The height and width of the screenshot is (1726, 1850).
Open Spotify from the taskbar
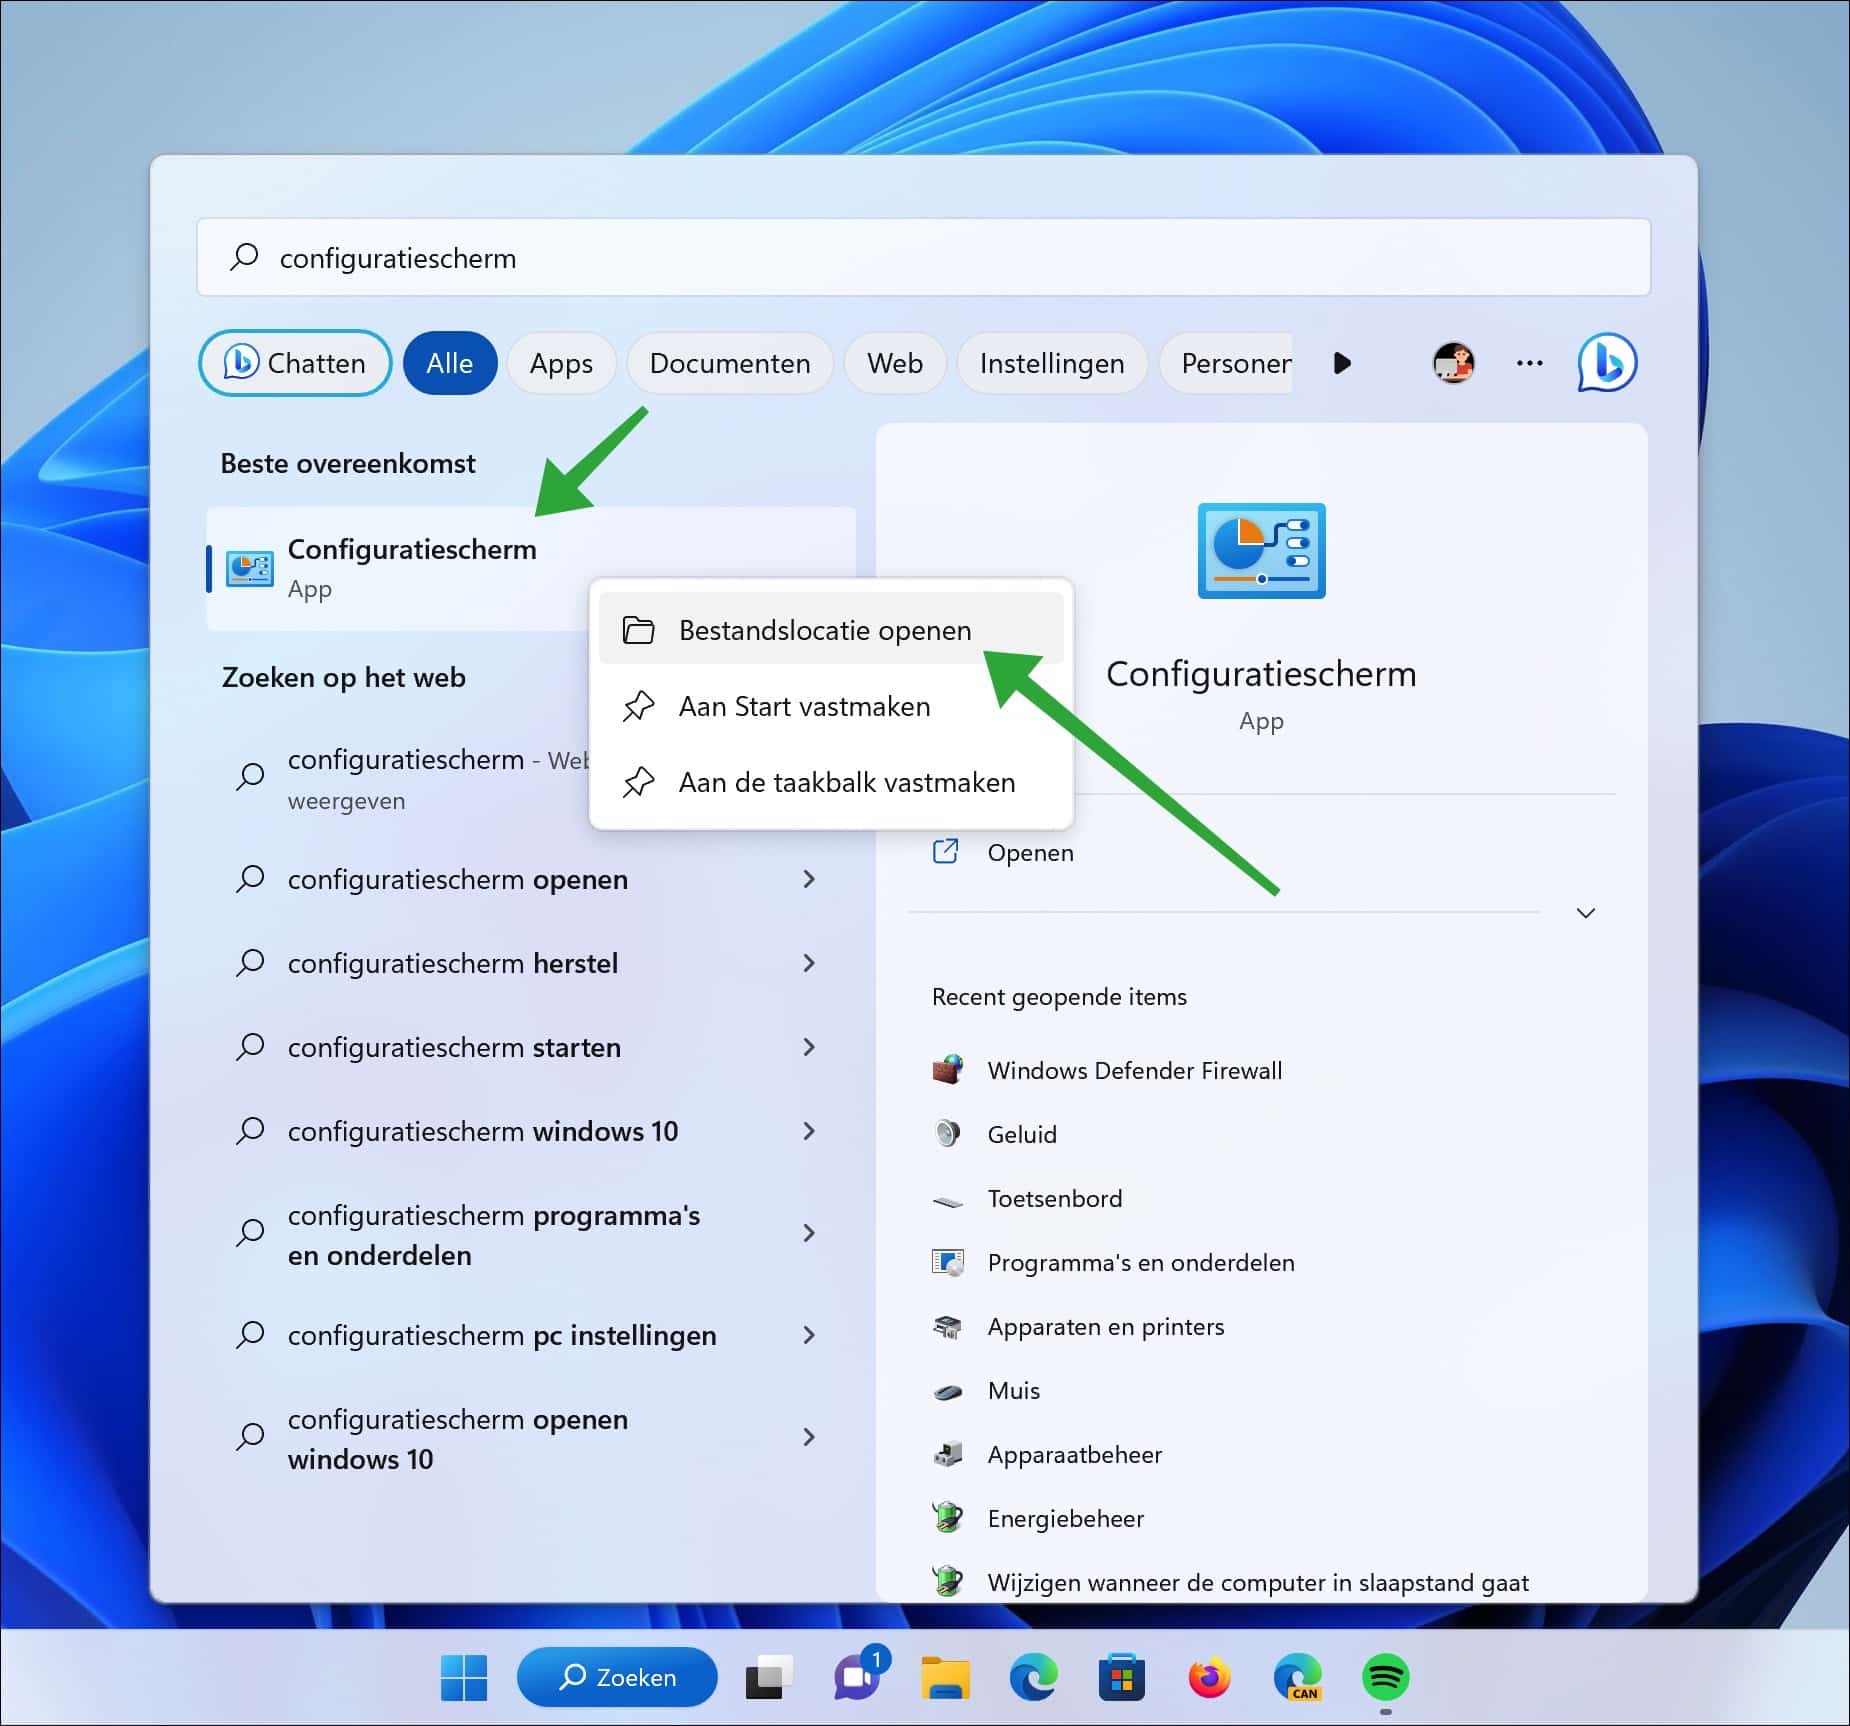tap(1385, 1677)
